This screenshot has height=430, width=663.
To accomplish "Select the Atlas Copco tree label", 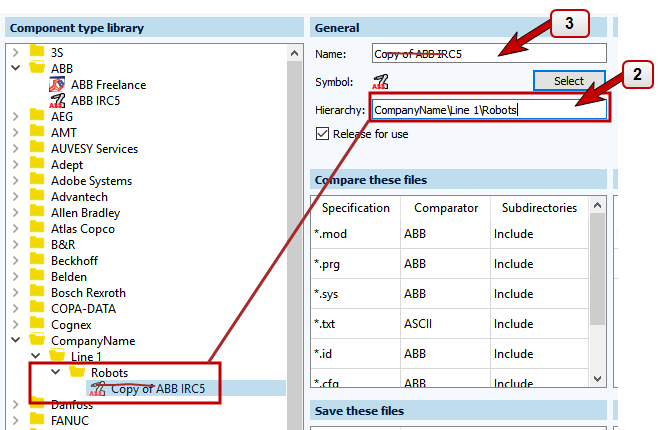I will click(x=83, y=229).
